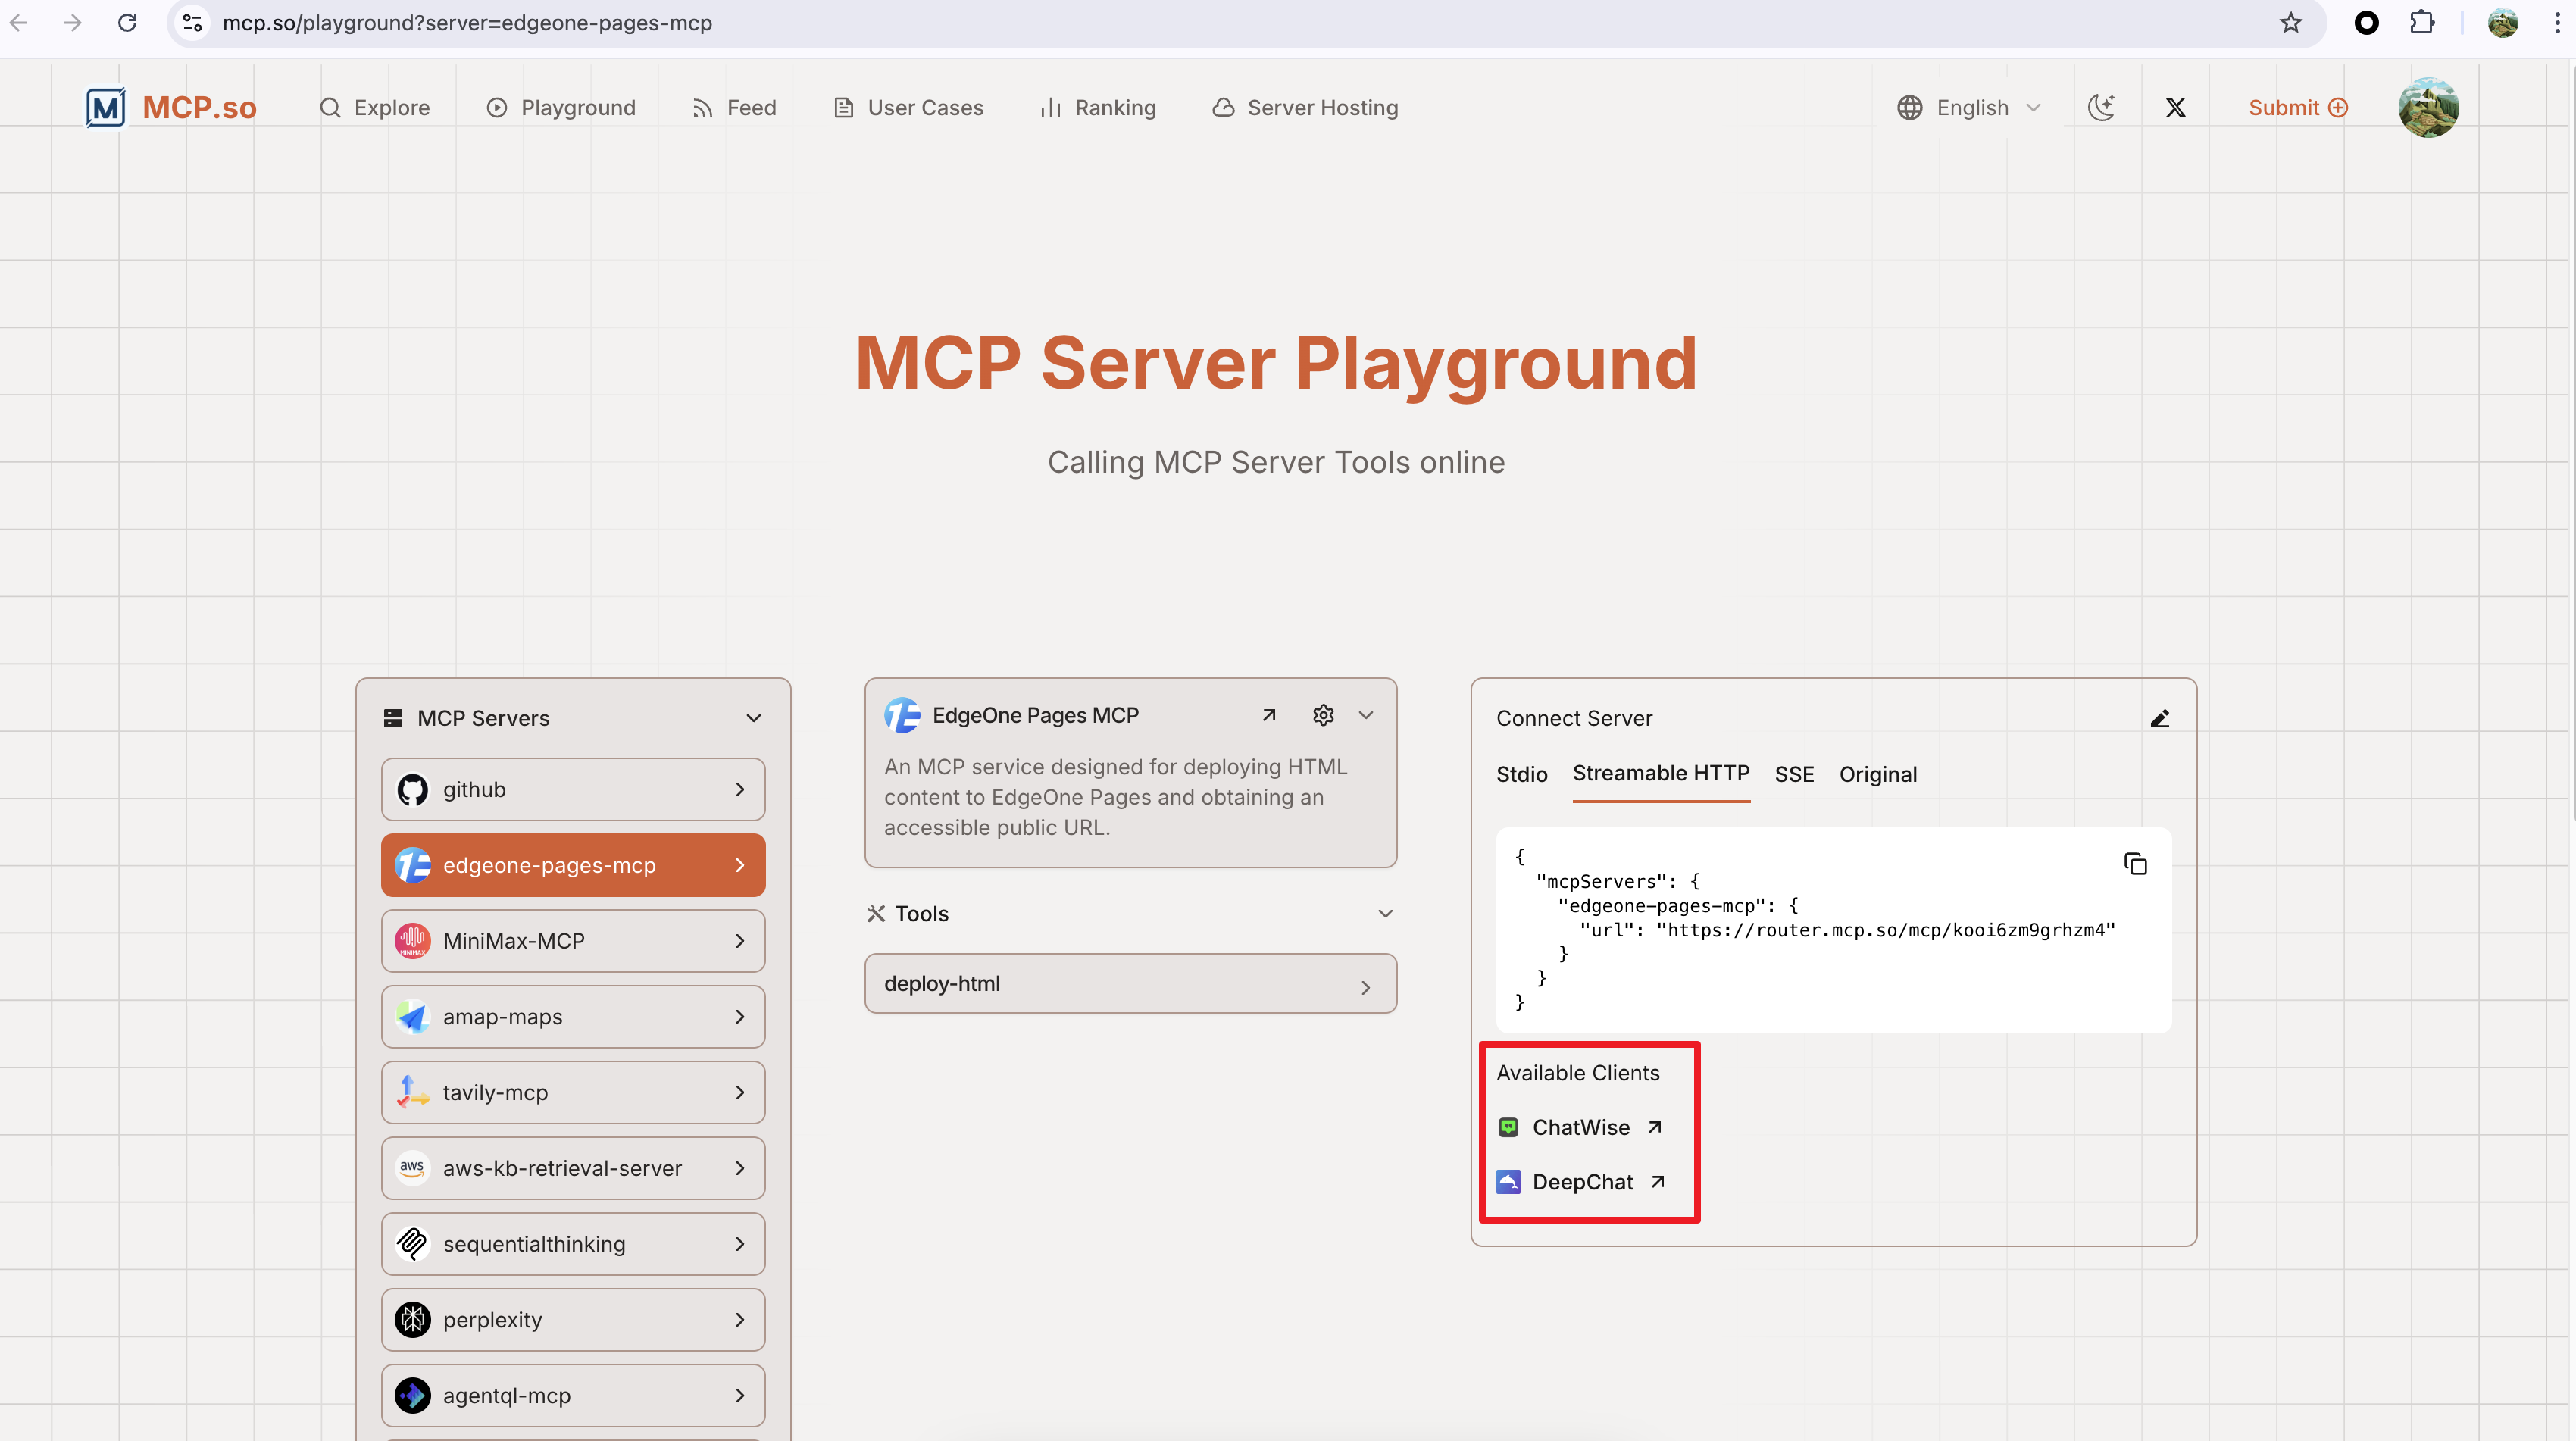Copy the server config JSON

point(2135,864)
